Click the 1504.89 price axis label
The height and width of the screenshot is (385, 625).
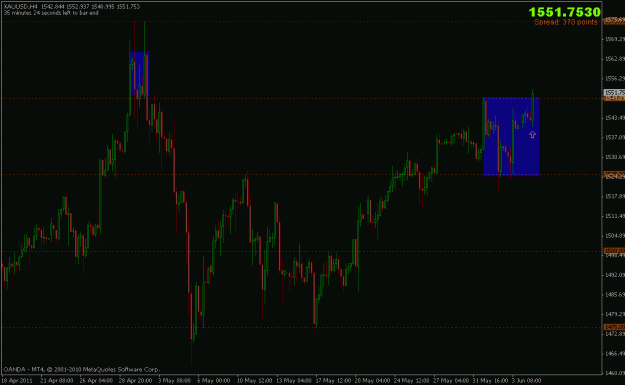(x=615, y=236)
